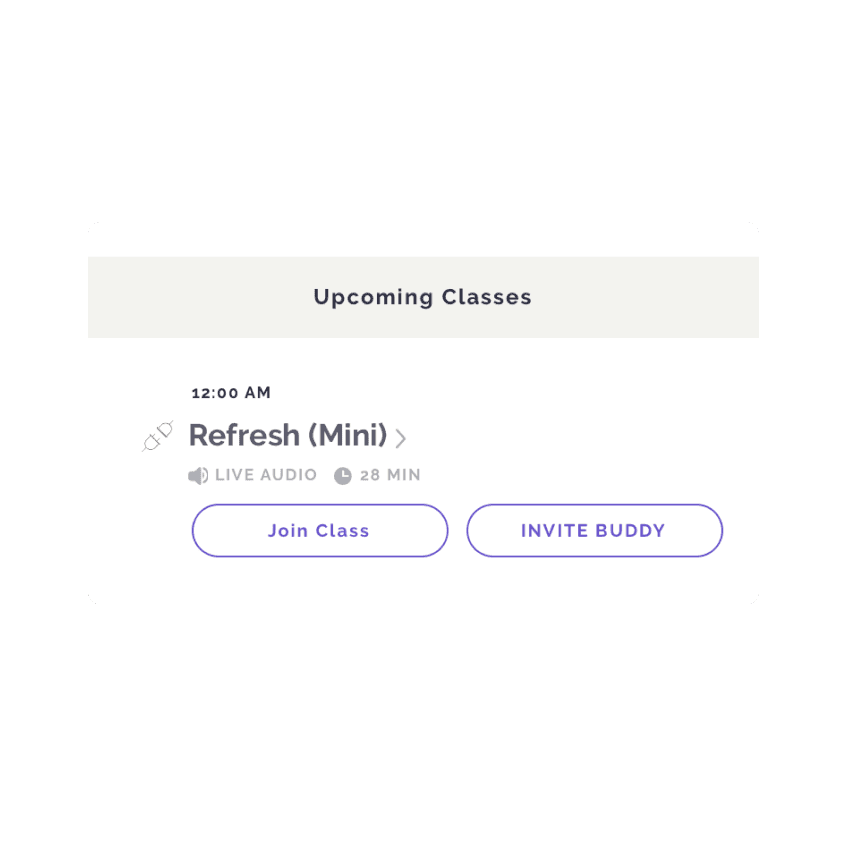This screenshot has height=846, width=846.
Task: Switch to the Upcoming Classes section
Action: 423,297
